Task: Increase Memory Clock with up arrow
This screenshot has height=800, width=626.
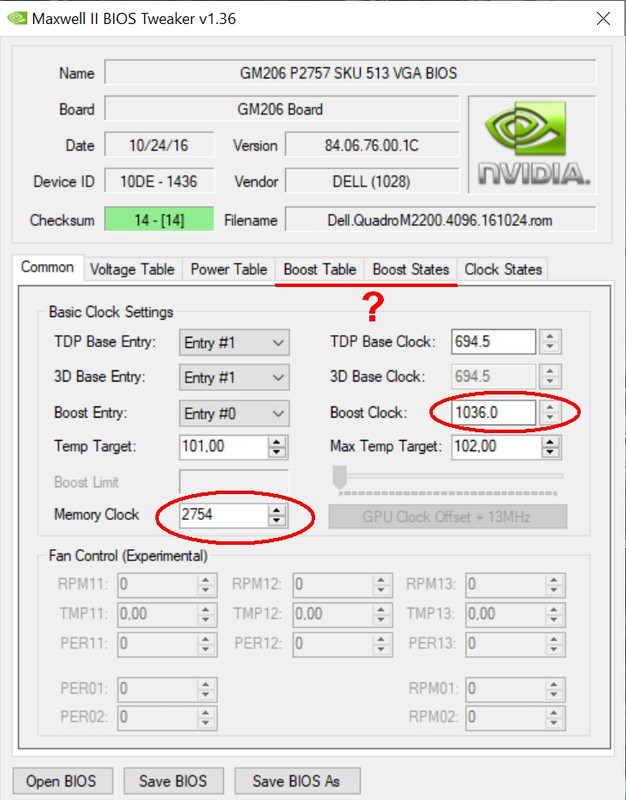Action: (277, 510)
